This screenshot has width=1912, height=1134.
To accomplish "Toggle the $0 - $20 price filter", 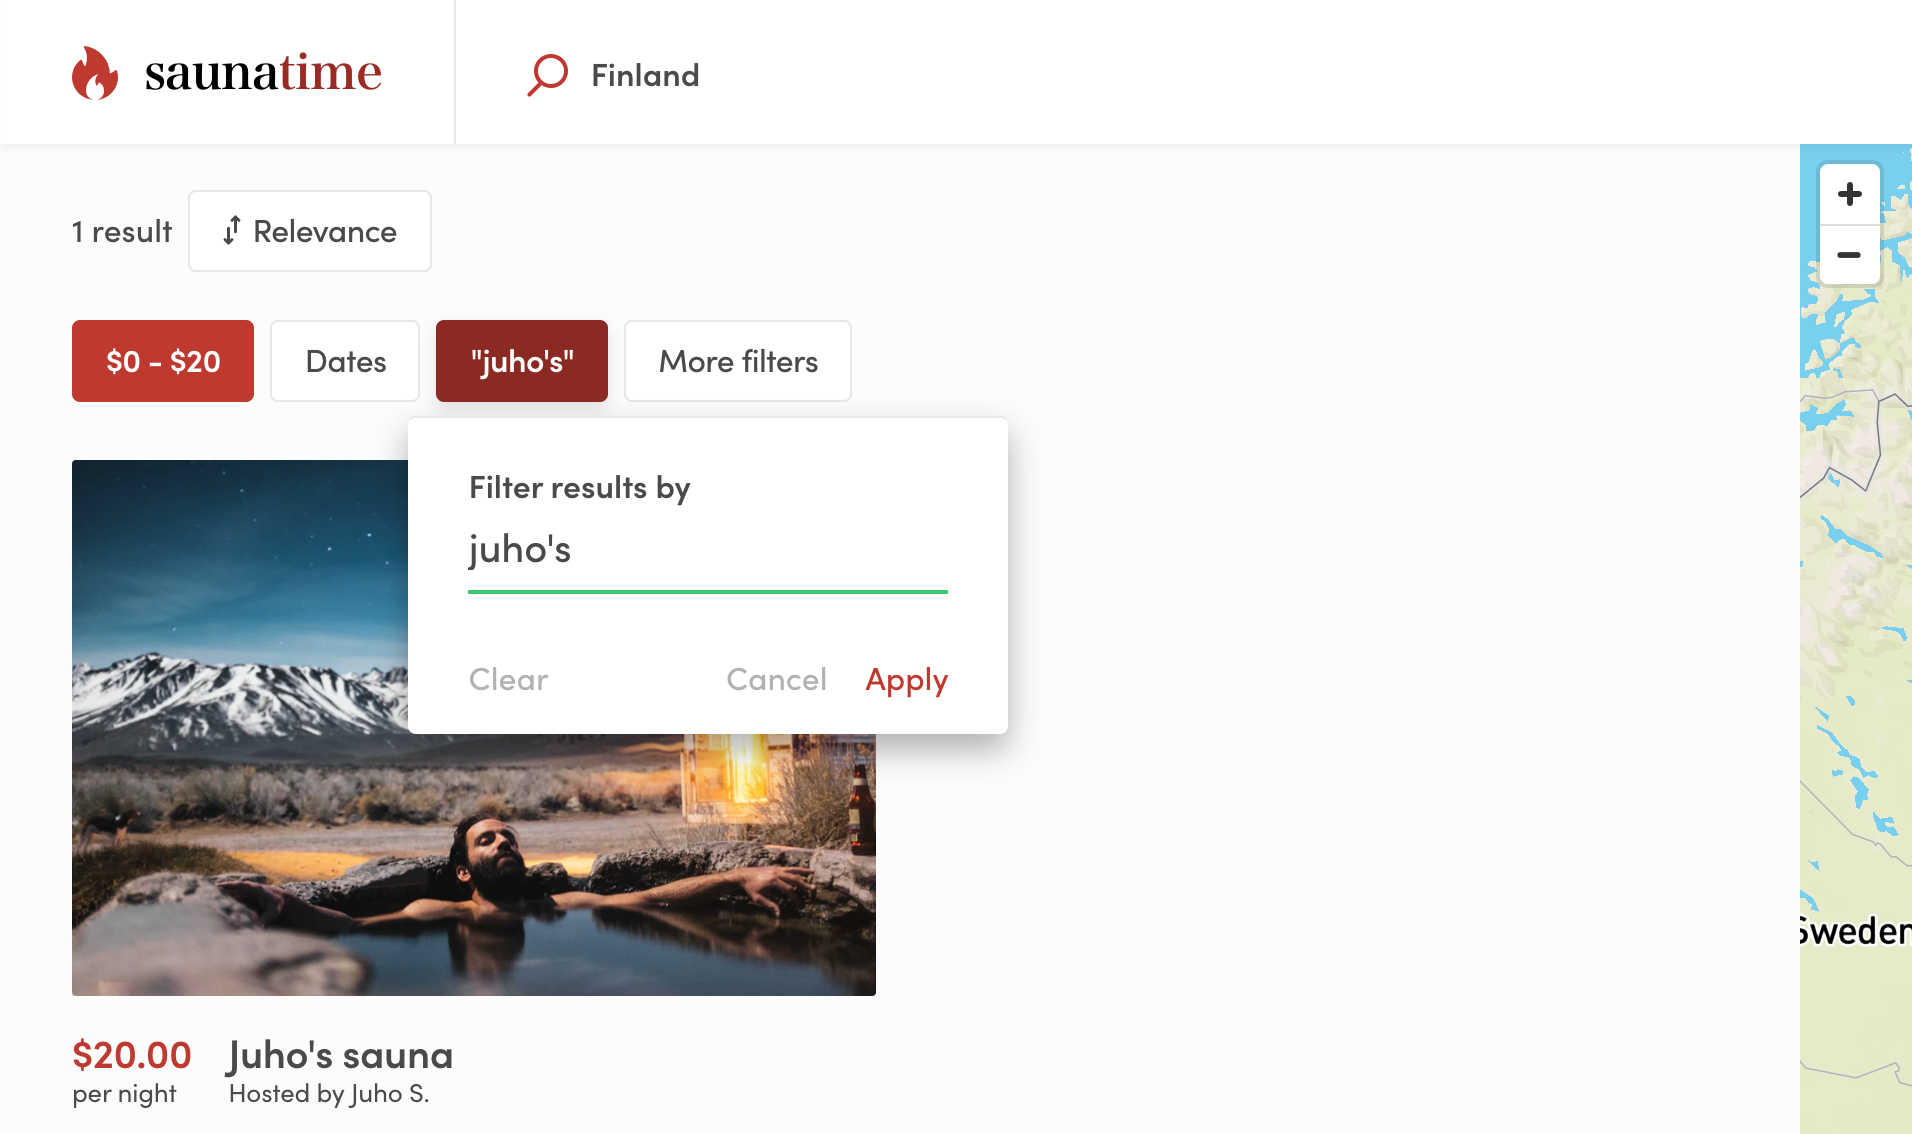I will 162,361.
